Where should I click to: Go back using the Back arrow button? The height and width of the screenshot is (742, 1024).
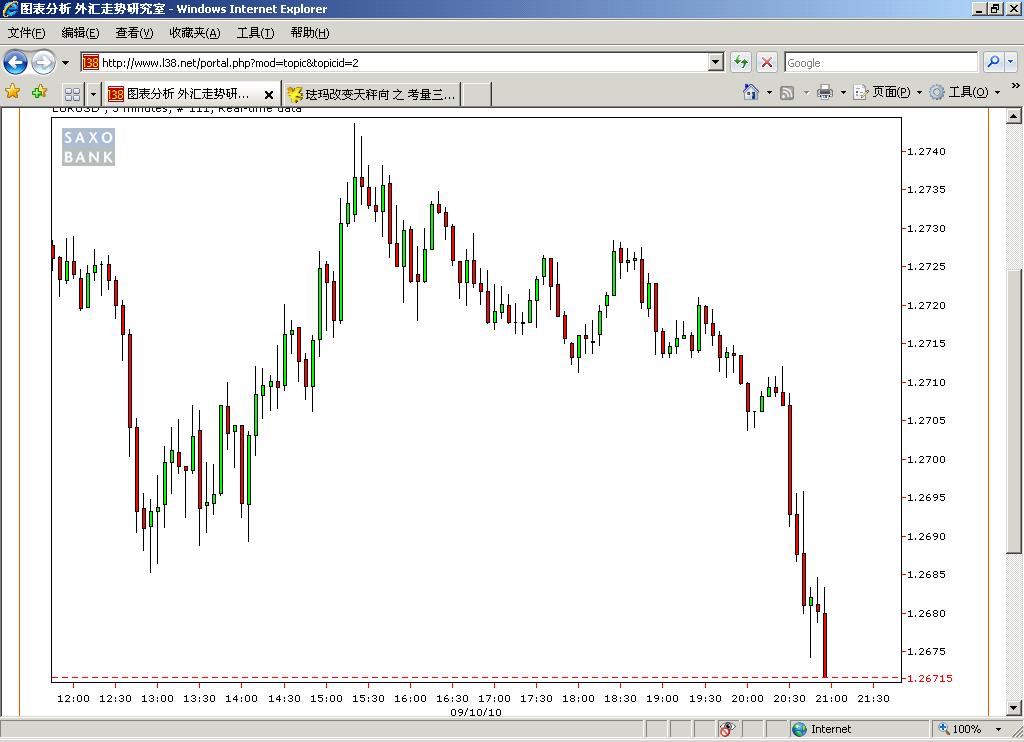(x=15, y=63)
